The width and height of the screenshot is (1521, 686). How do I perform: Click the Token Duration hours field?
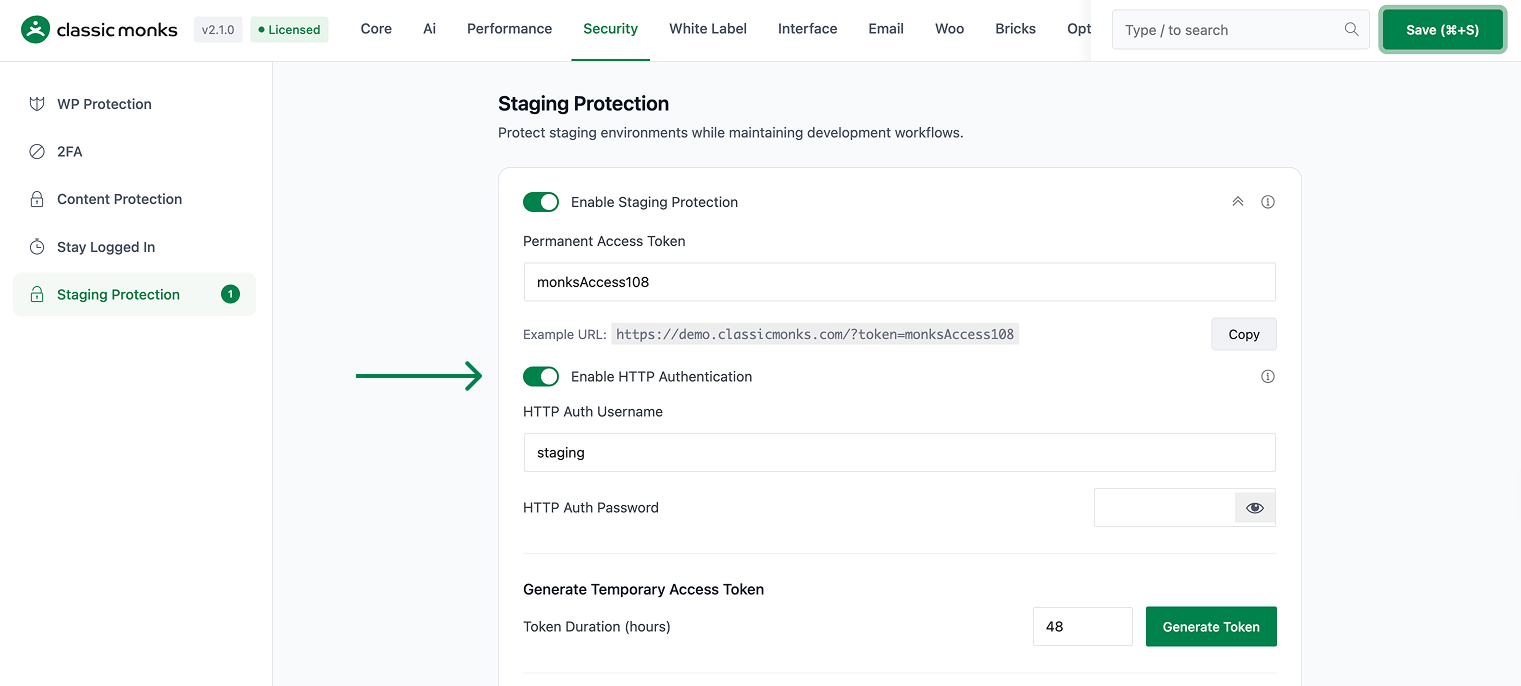pos(1082,627)
